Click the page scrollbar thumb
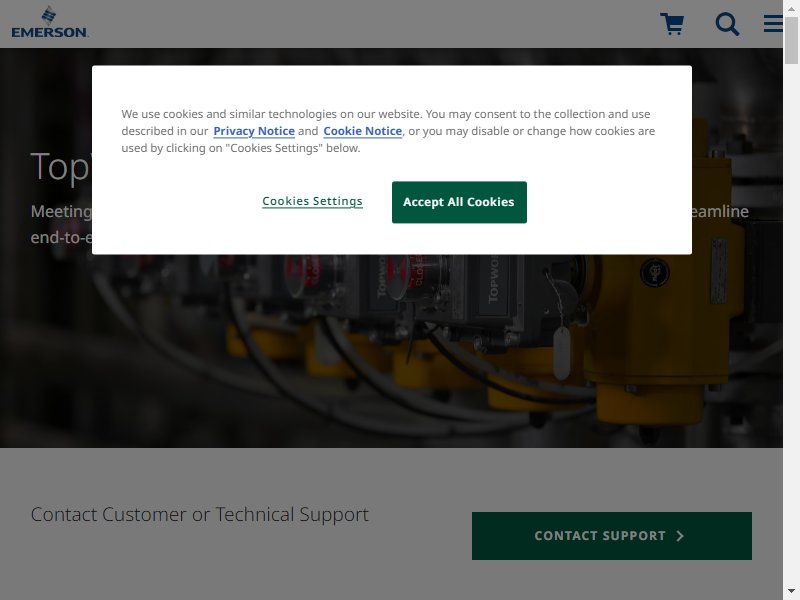Screen dimensions: 800x600 pyautogui.click(x=791, y=40)
